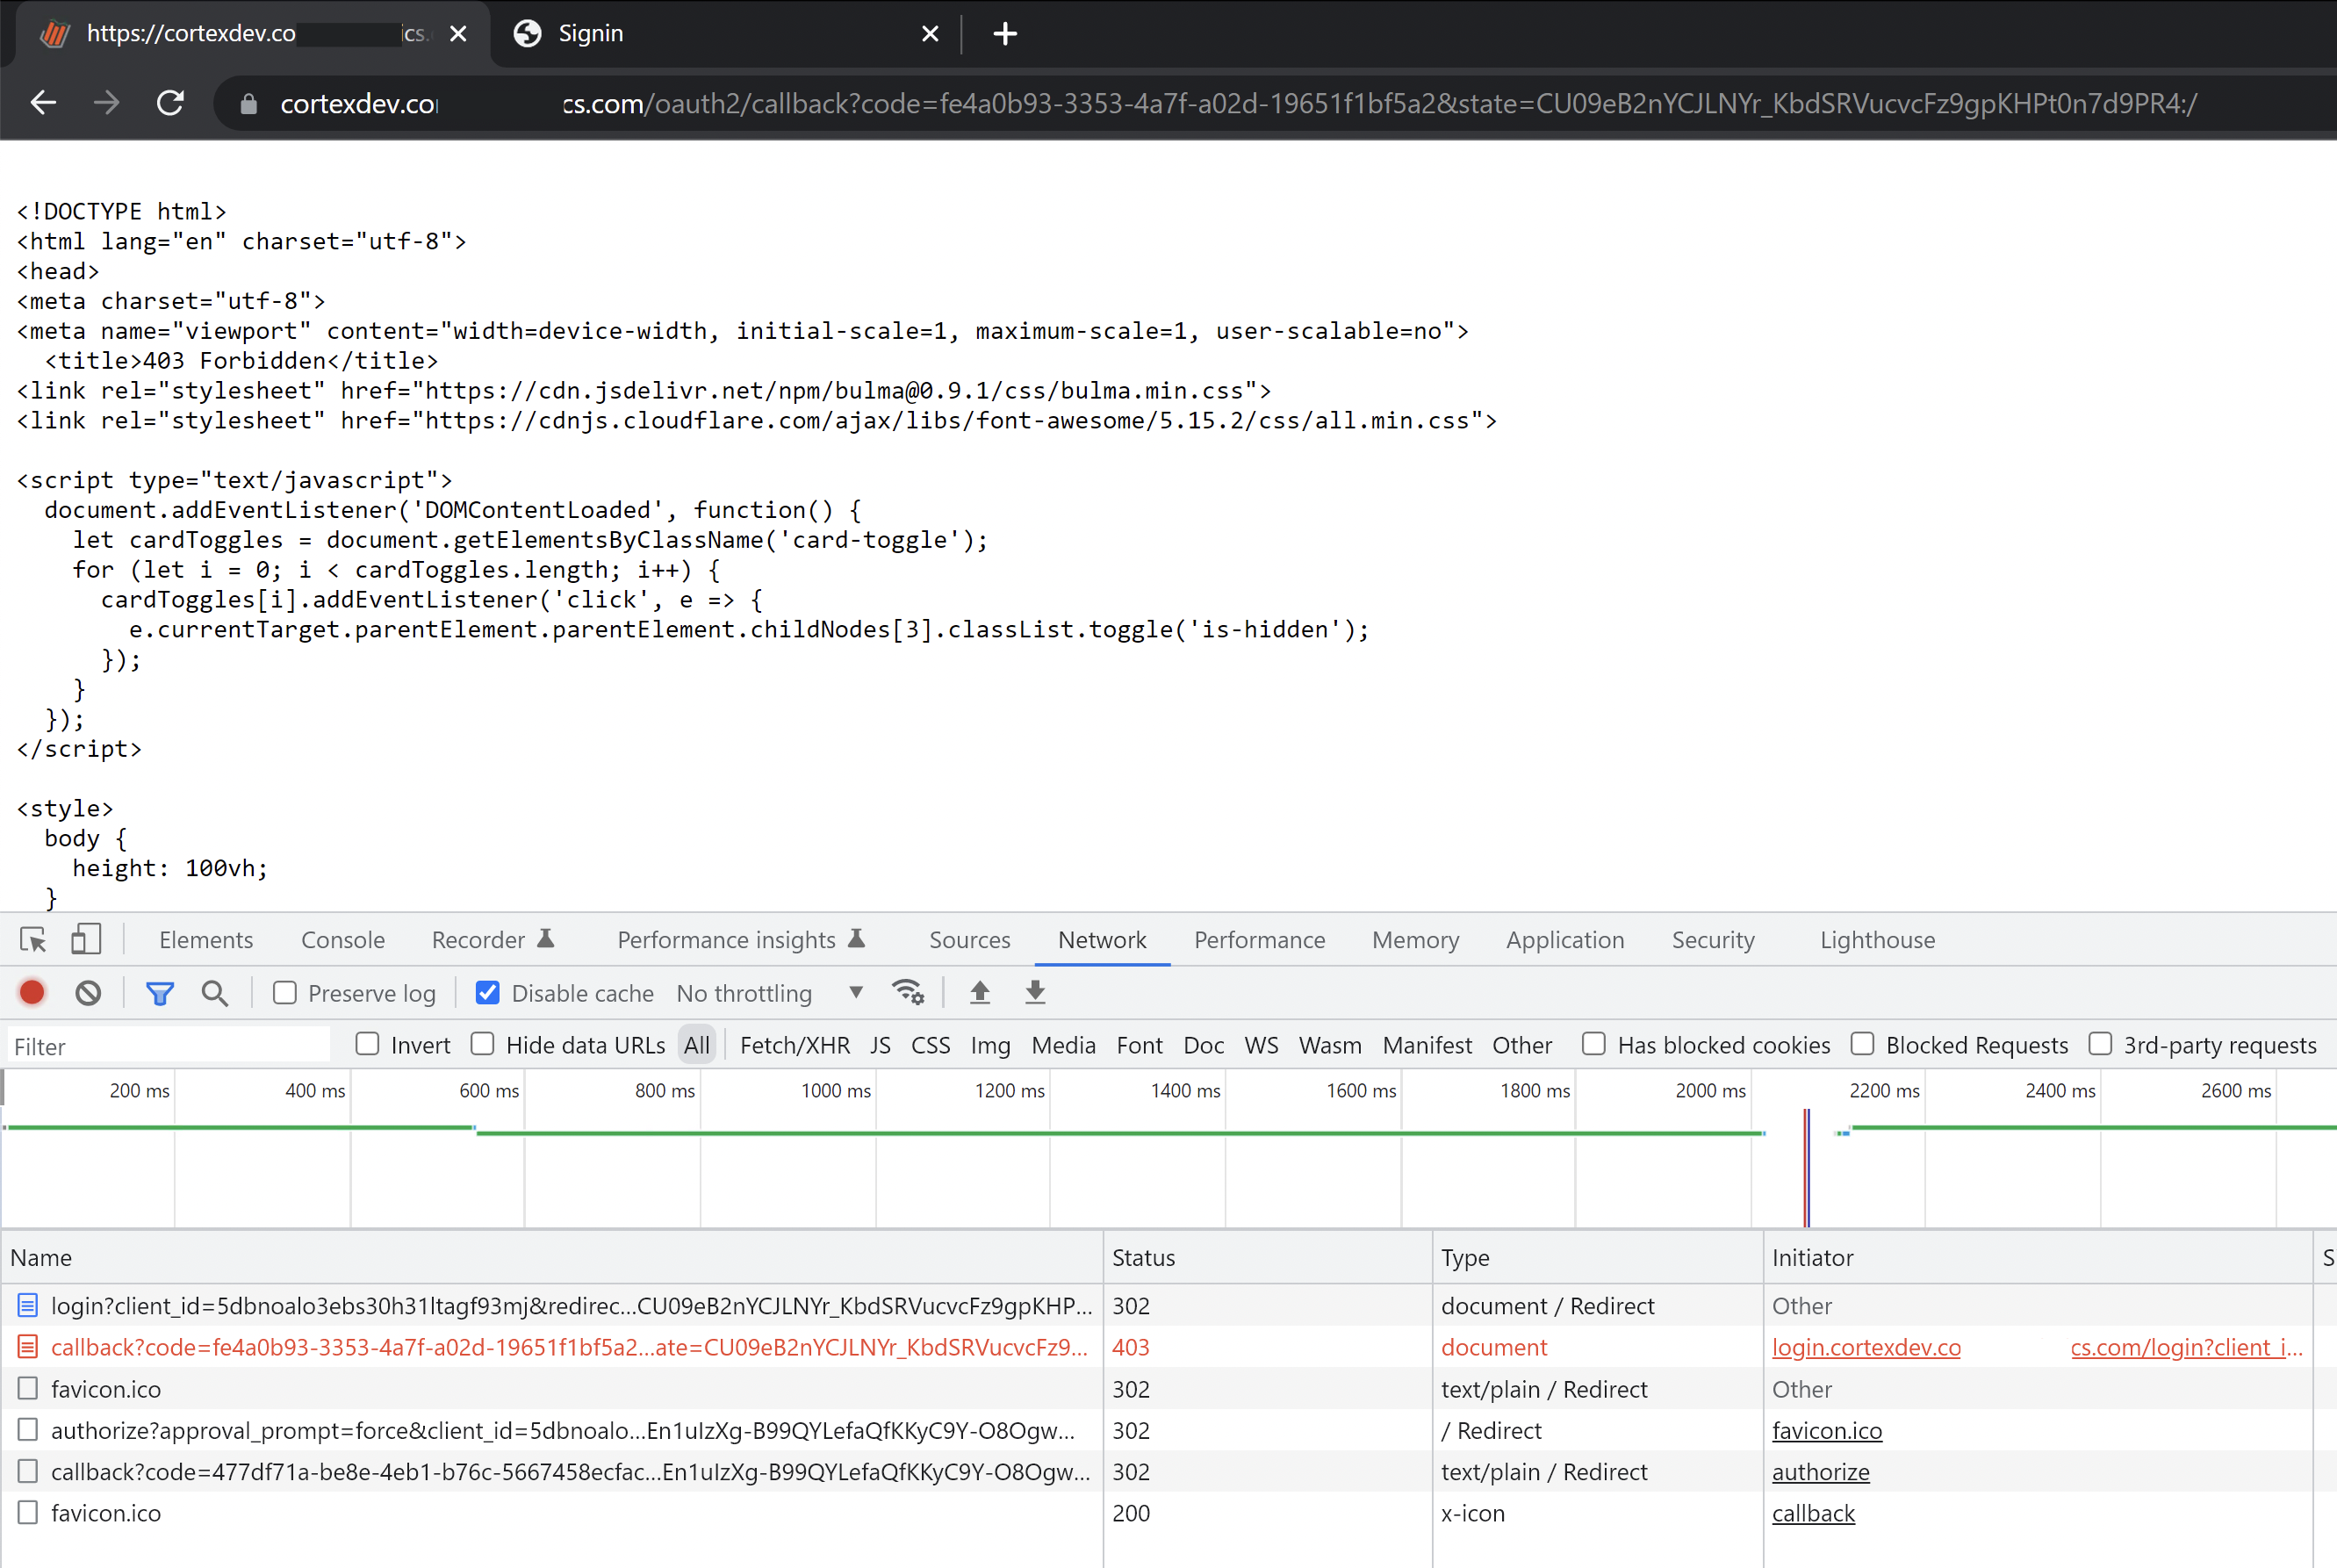2337x1568 pixels.
Task: Click the export HAR download icon
Action: point(1035,992)
